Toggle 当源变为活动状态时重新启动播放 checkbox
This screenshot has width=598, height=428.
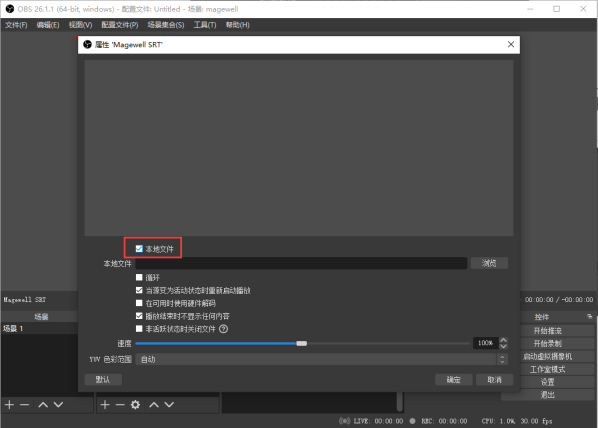[x=139, y=290]
